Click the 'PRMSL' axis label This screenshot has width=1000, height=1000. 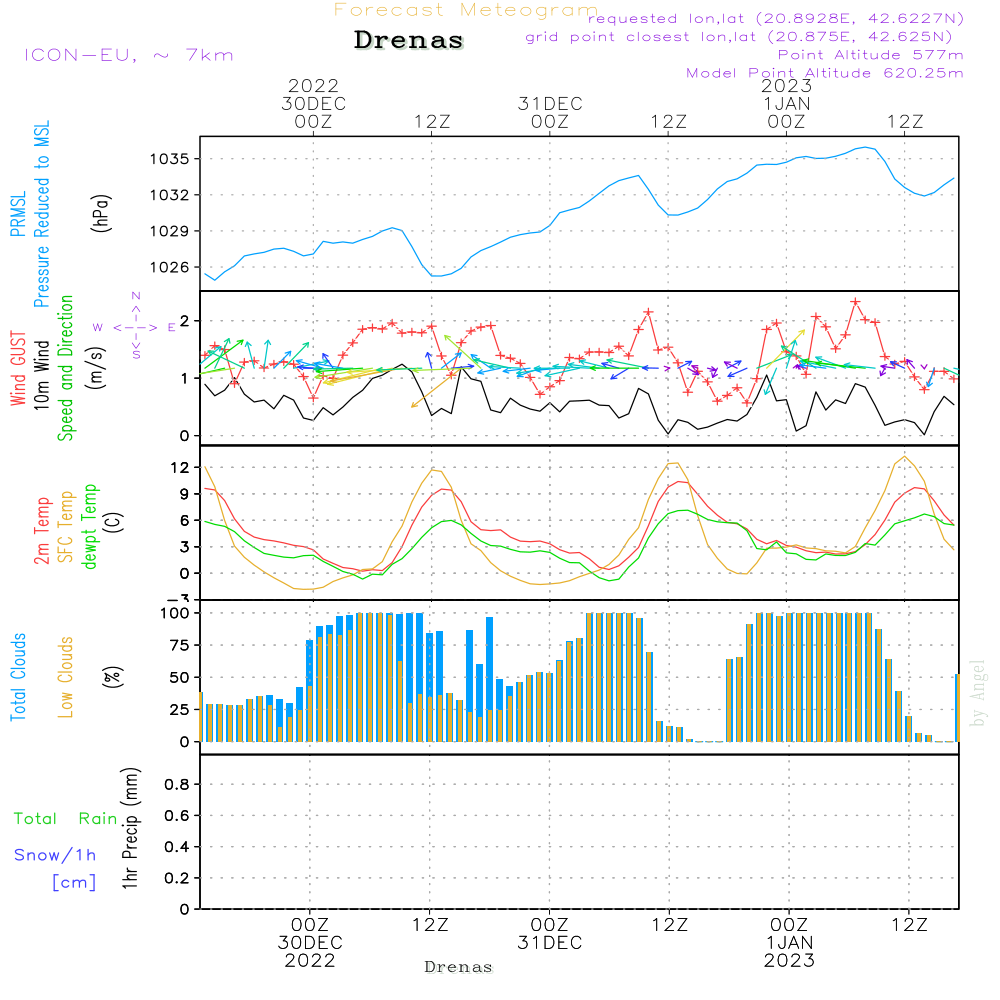[18, 214]
